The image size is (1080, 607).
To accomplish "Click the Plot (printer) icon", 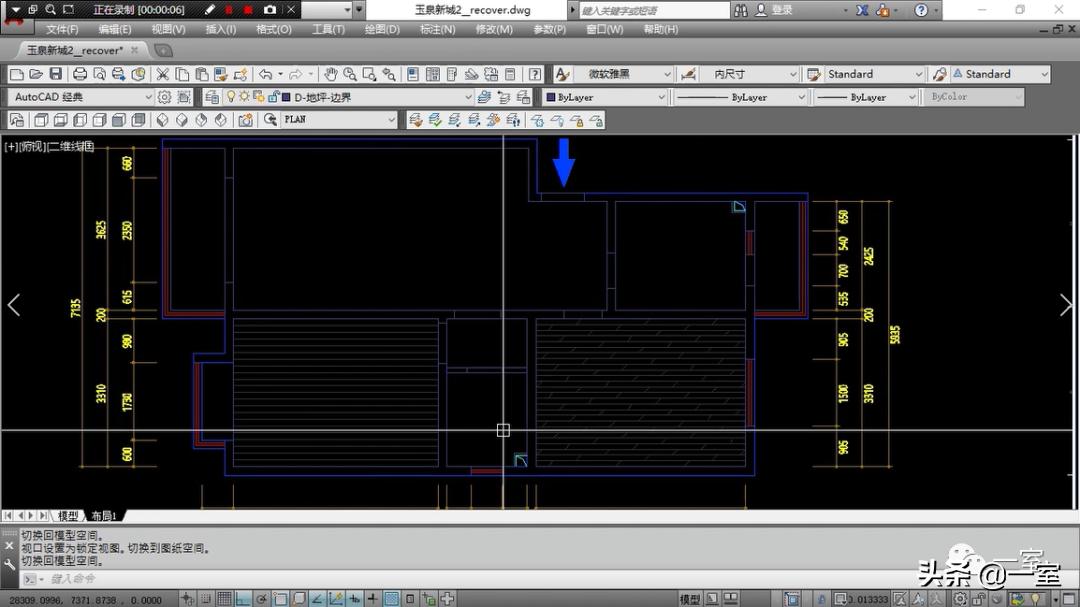I will [x=79, y=74].
